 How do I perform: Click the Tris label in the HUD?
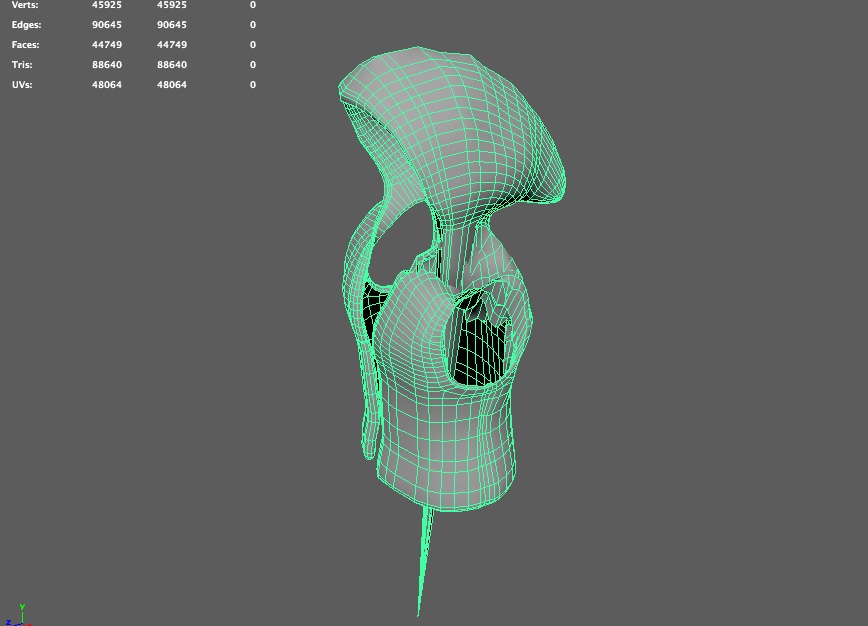[x=20, y=64]
